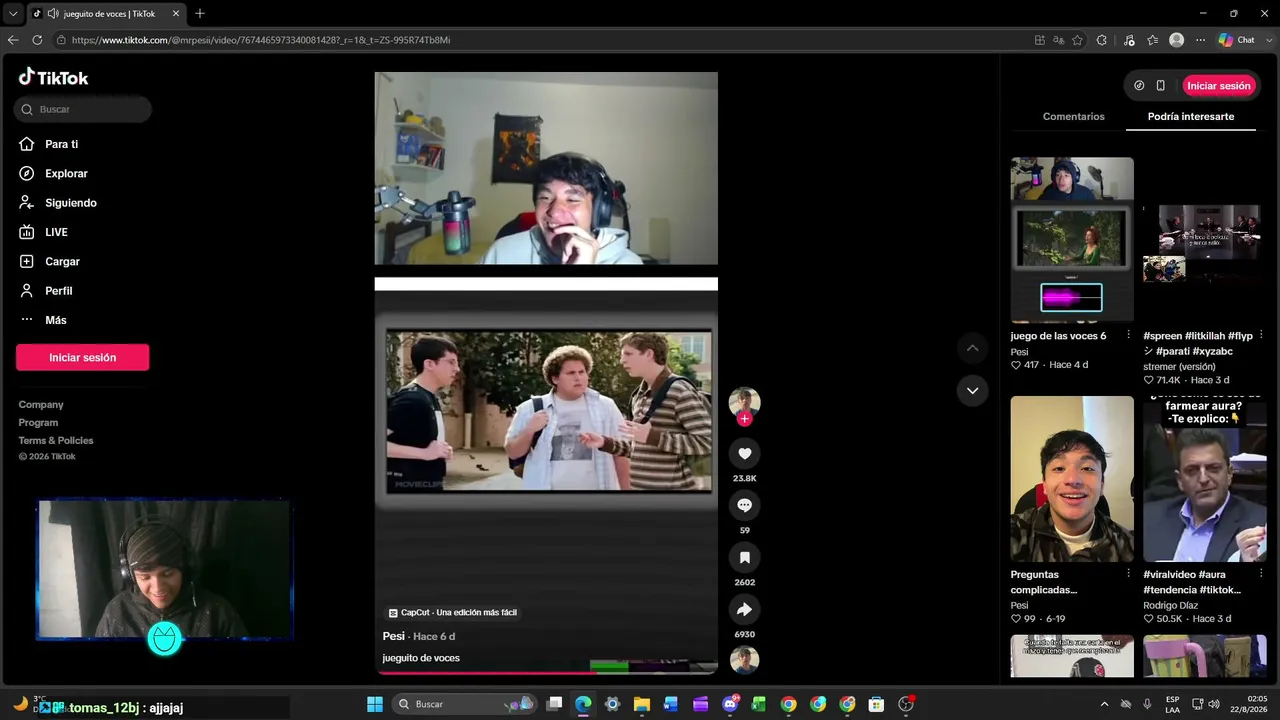Open Discord from the taskbar

coord(731,704)
